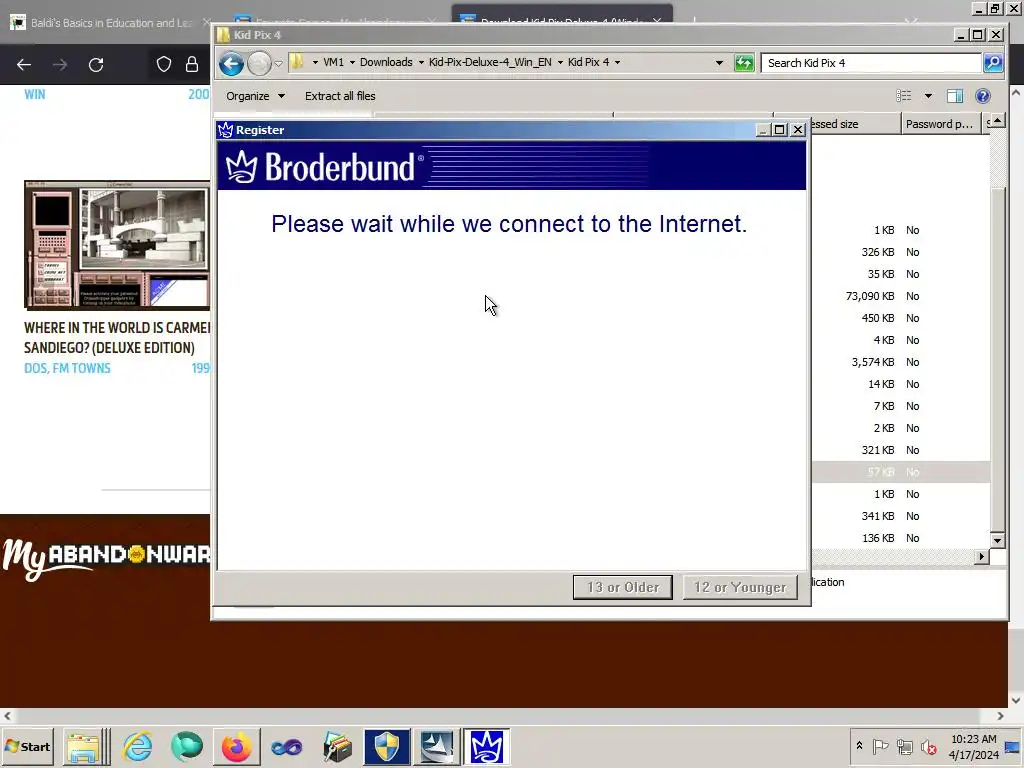Click in the Search Kid Pix 4 field
Image resolution: width=1024 pixels, height=768 pixels.
point(871,63)
